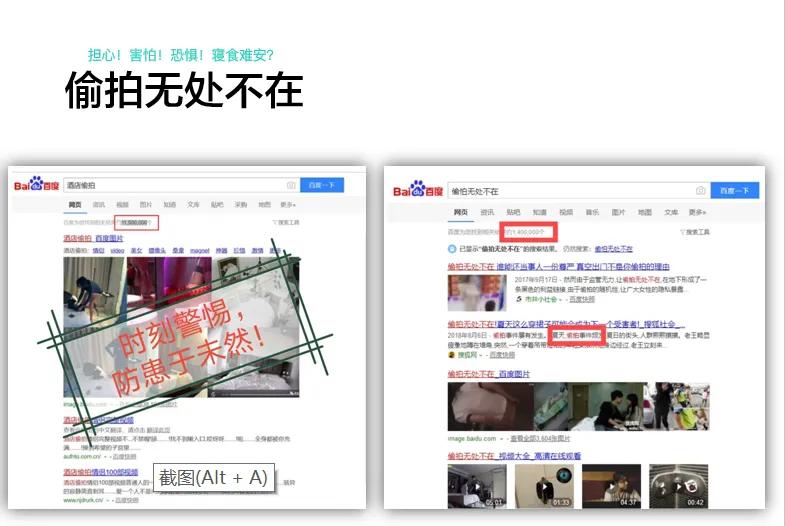Click 搜狐网 source link
785x526 pixels.
467,355
